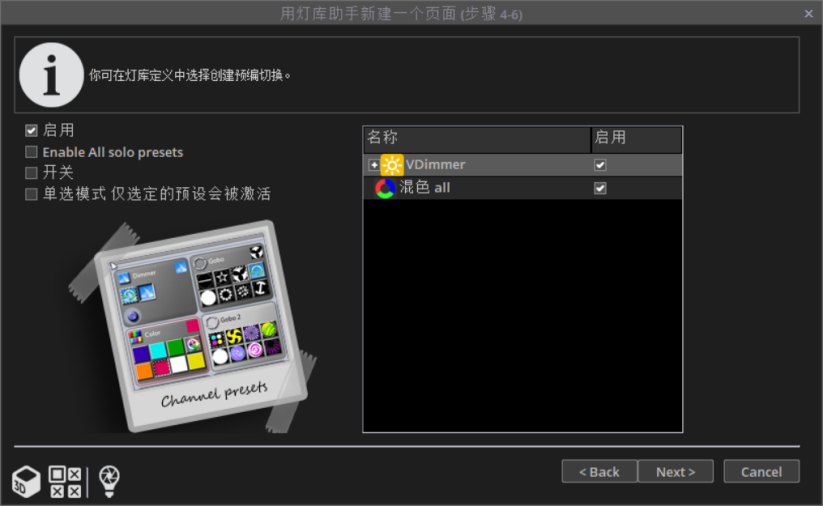Click the 启用 column header

pos(636,138)
